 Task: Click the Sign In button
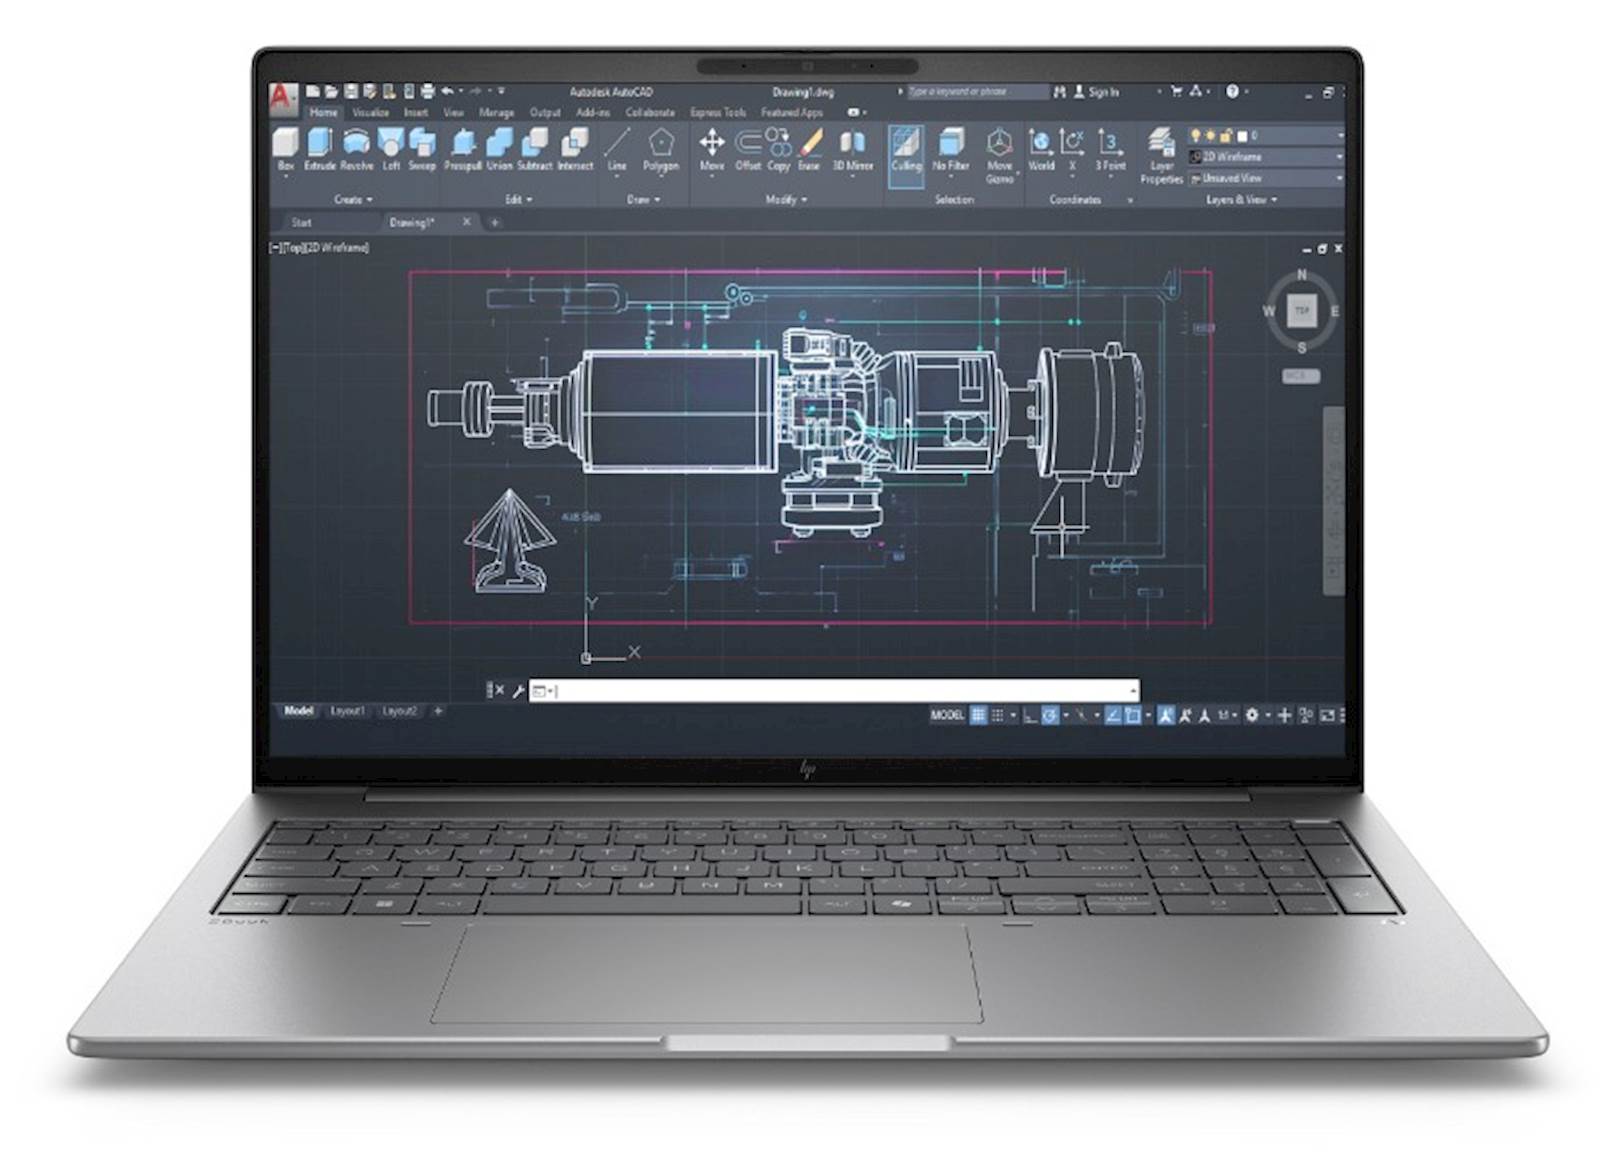[1103, 92]
